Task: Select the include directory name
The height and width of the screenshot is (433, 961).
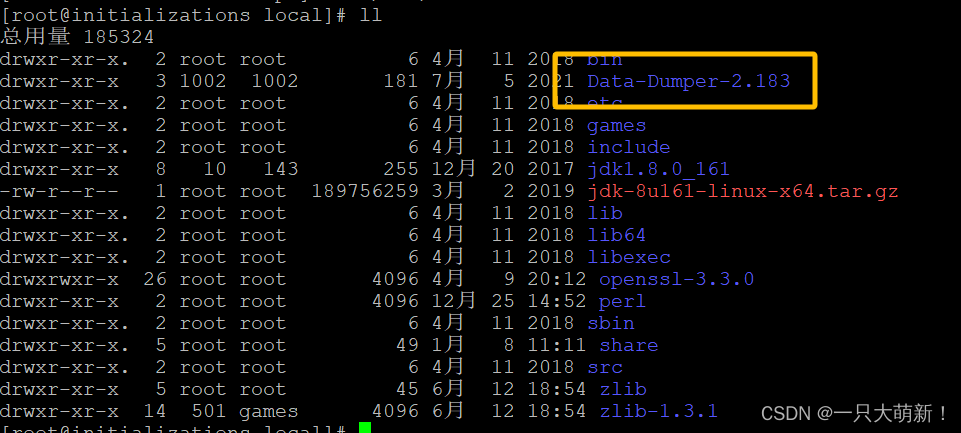Action: (x=629, y=147)
